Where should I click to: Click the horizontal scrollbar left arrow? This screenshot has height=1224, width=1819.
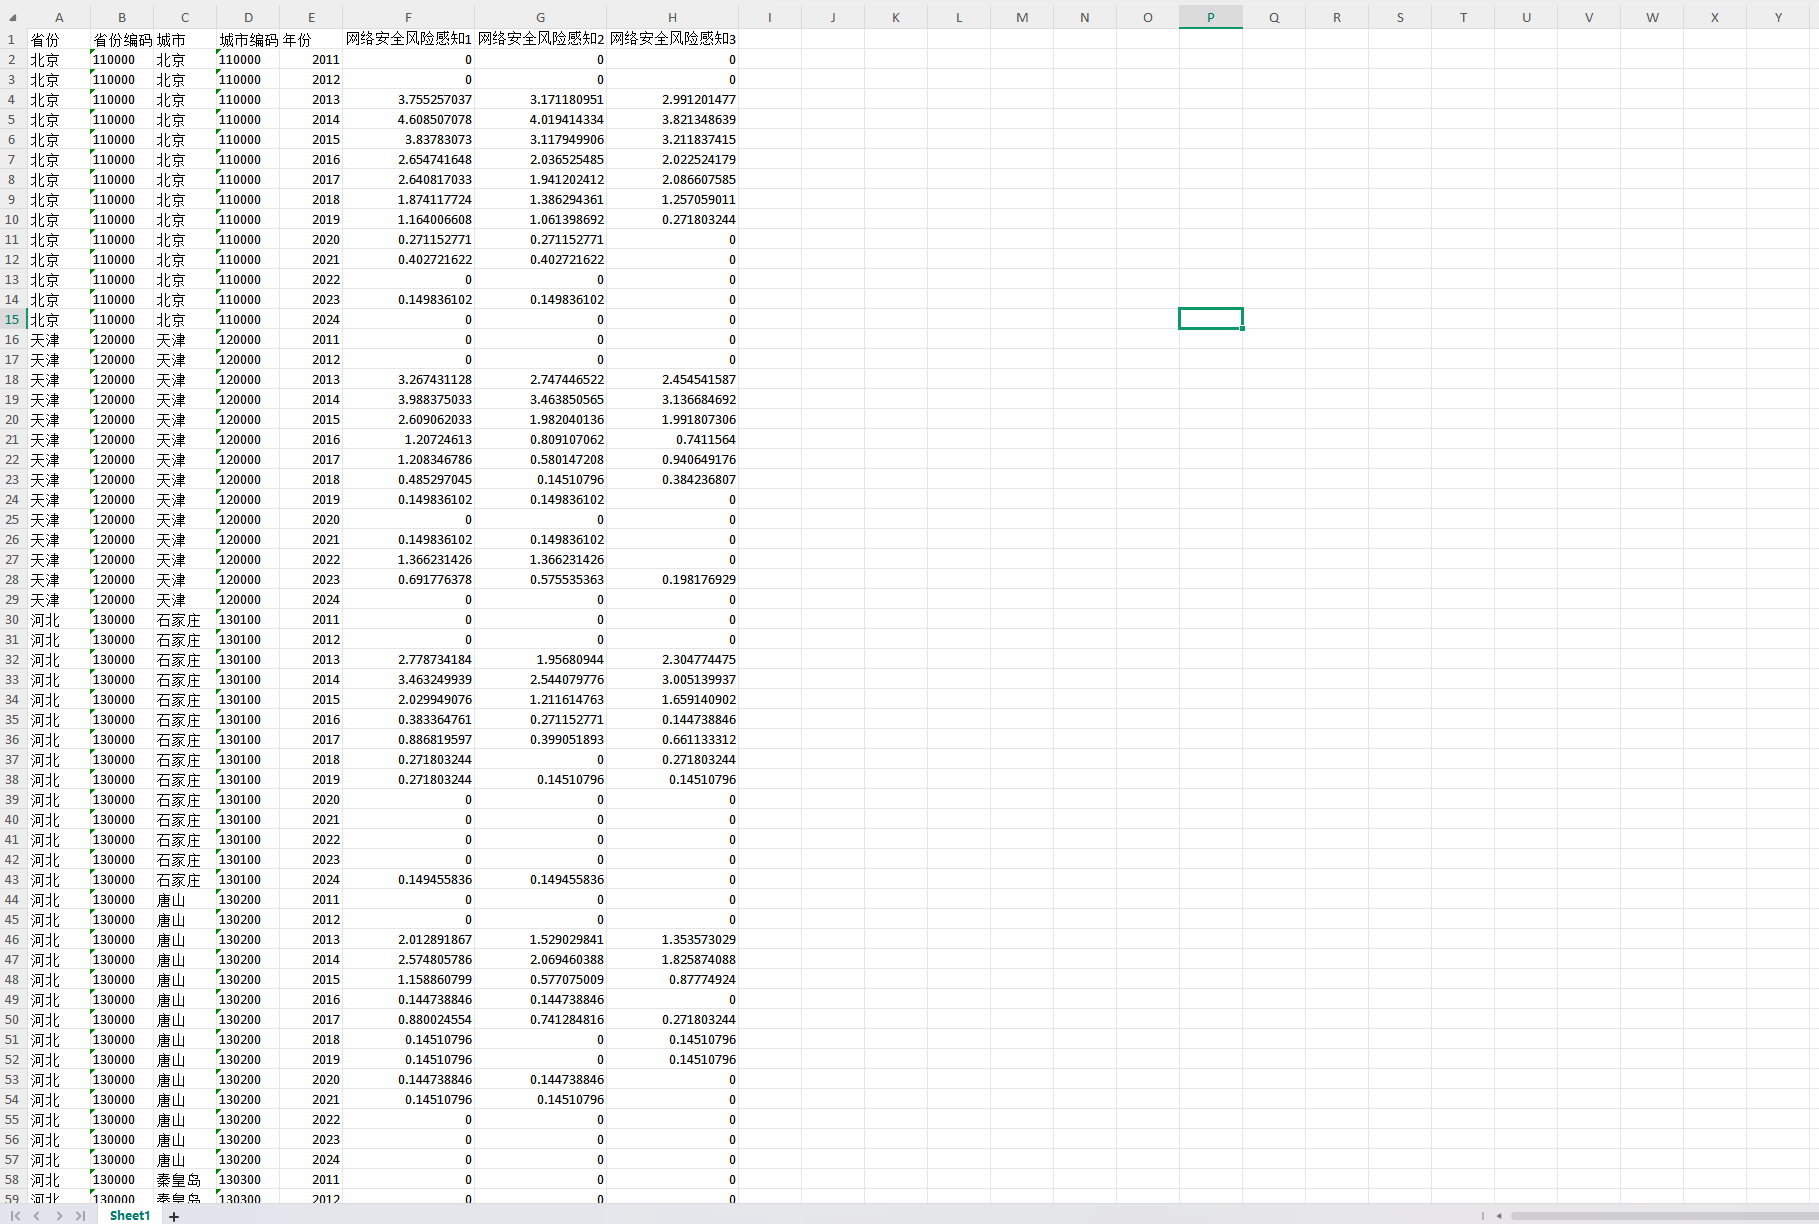1499,1216
